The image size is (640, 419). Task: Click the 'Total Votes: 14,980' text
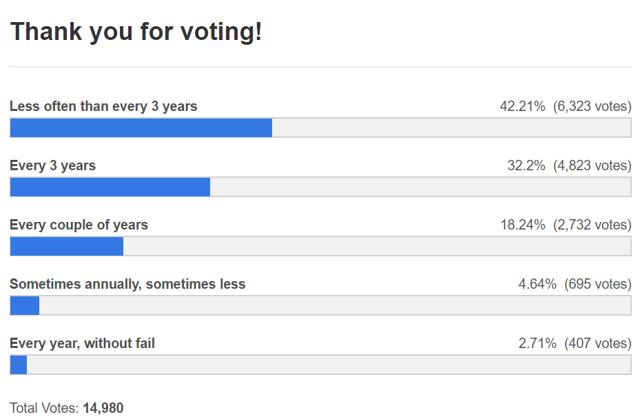(67, 408)
